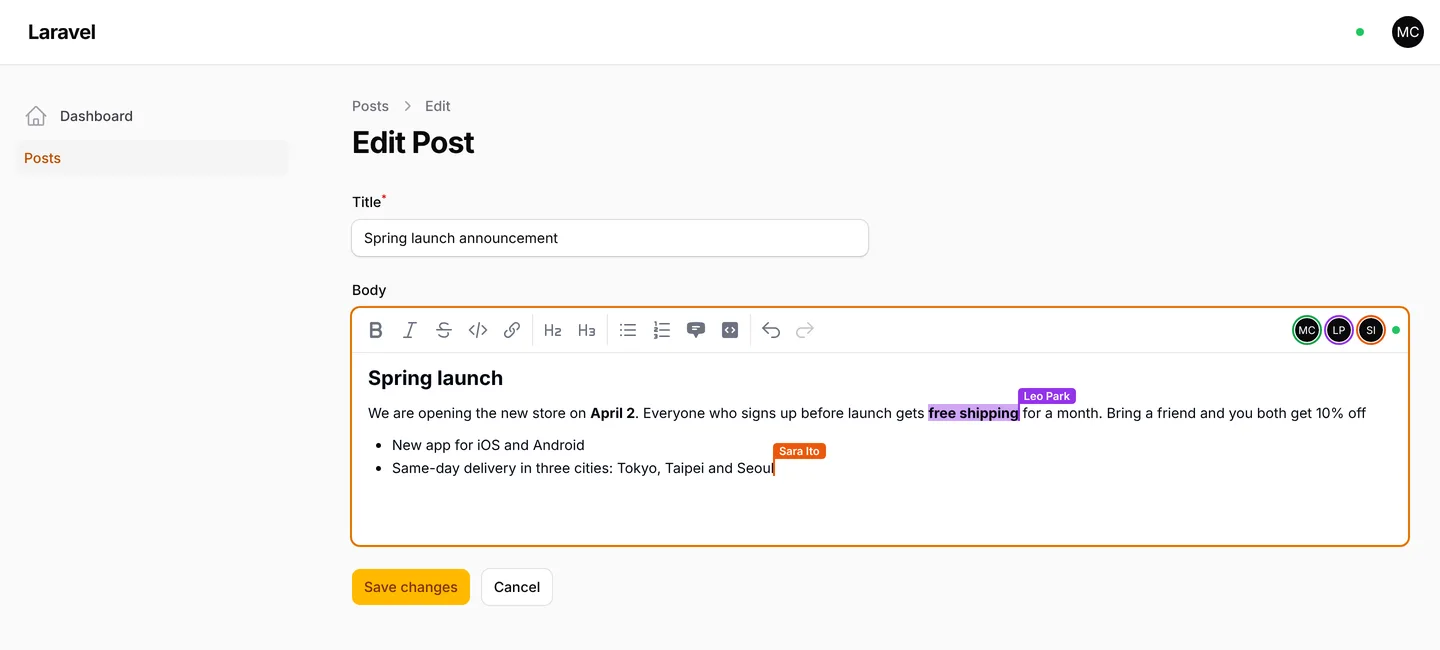This screenshot has height=650, width=1440.
Task: Go to the Posts breadcrumb
Action: point(370,106)
